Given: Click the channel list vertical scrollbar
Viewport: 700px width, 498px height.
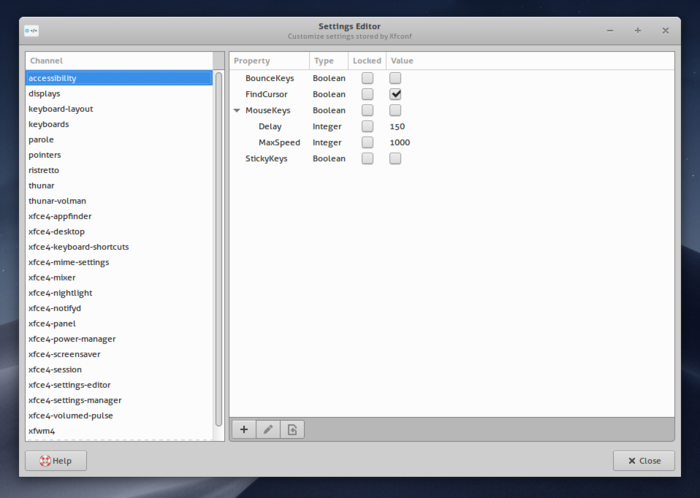Looking at the screenshot, I should [219, 249].
